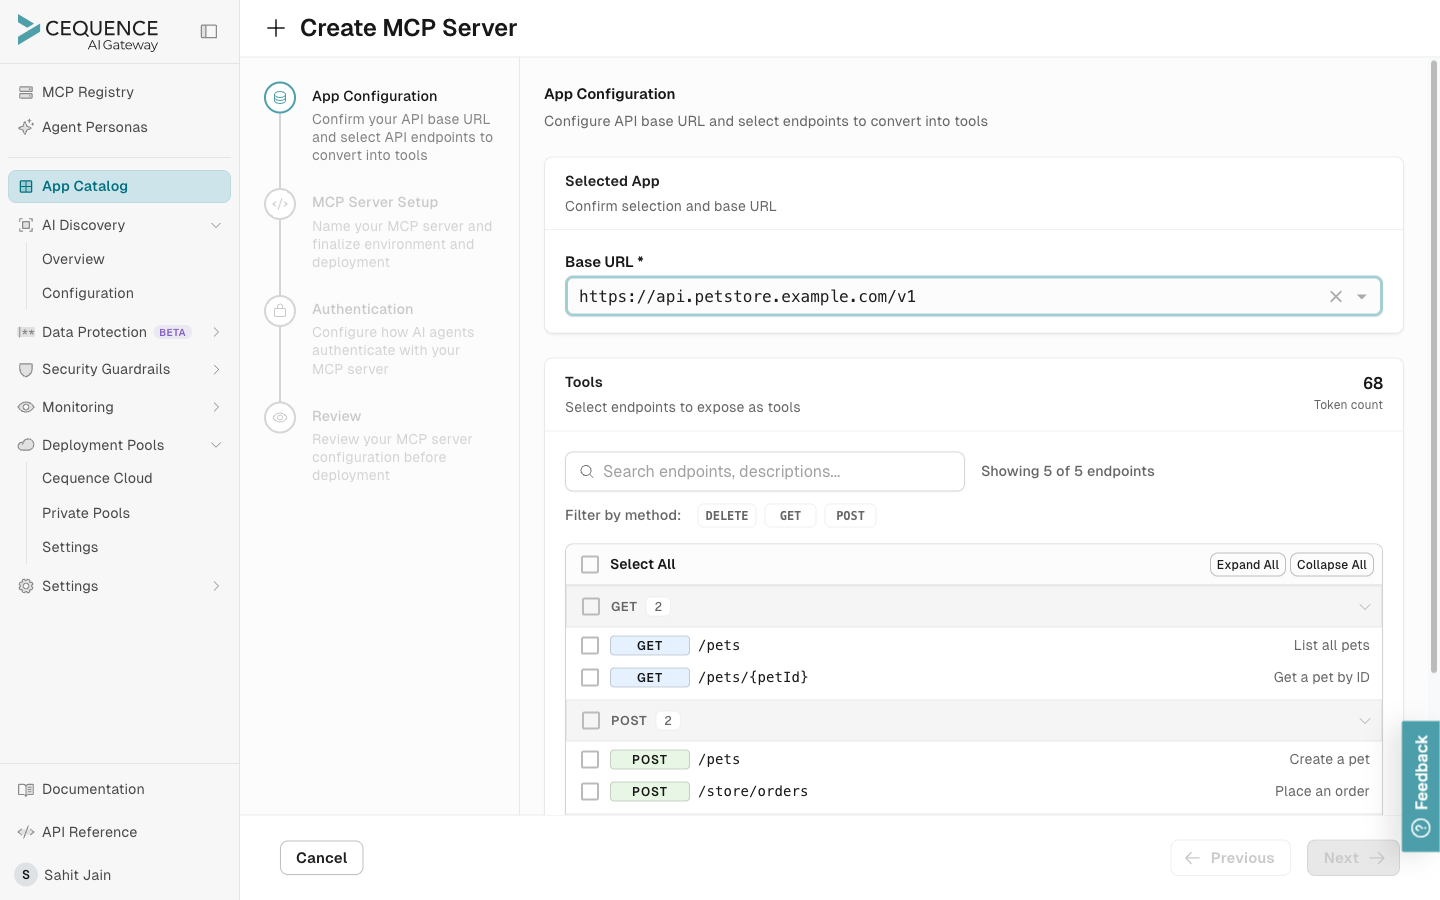This screenshot has height=900, width=1440.
Task: Collapse the AI Discovery menu chevron
Action: 216,225
